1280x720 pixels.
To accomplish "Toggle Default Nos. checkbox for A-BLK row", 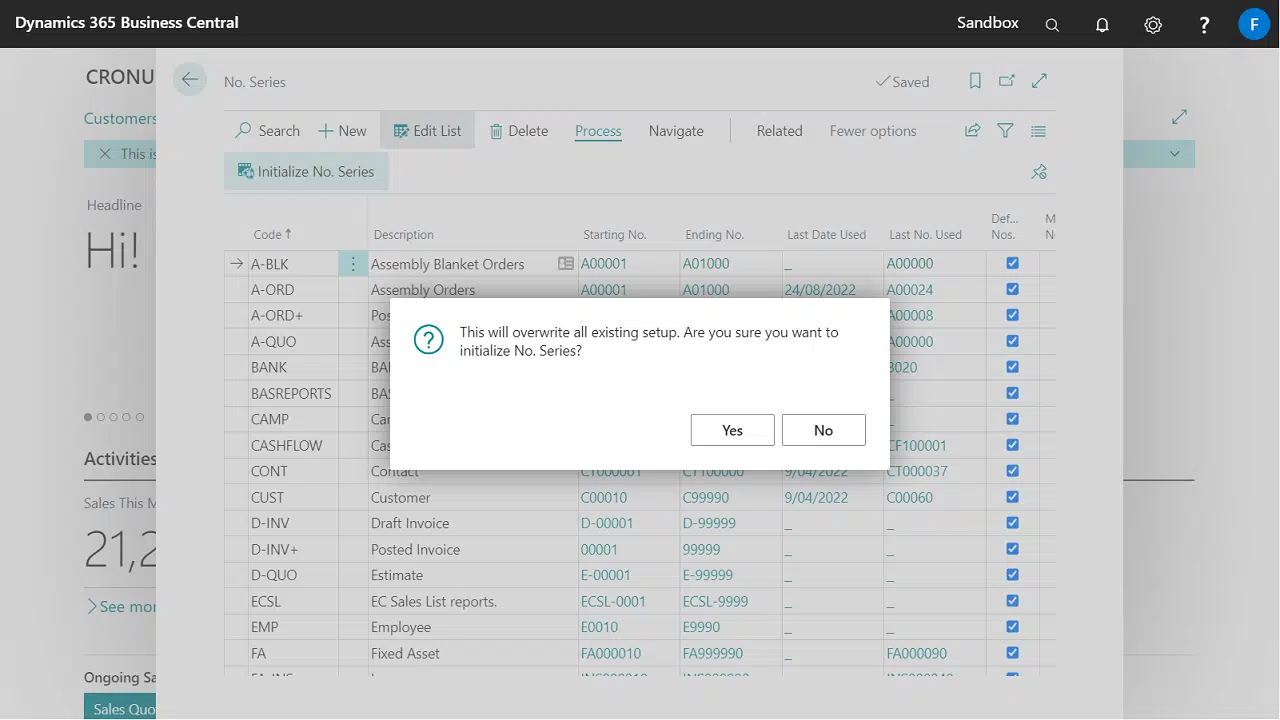I will [1012, 264].
